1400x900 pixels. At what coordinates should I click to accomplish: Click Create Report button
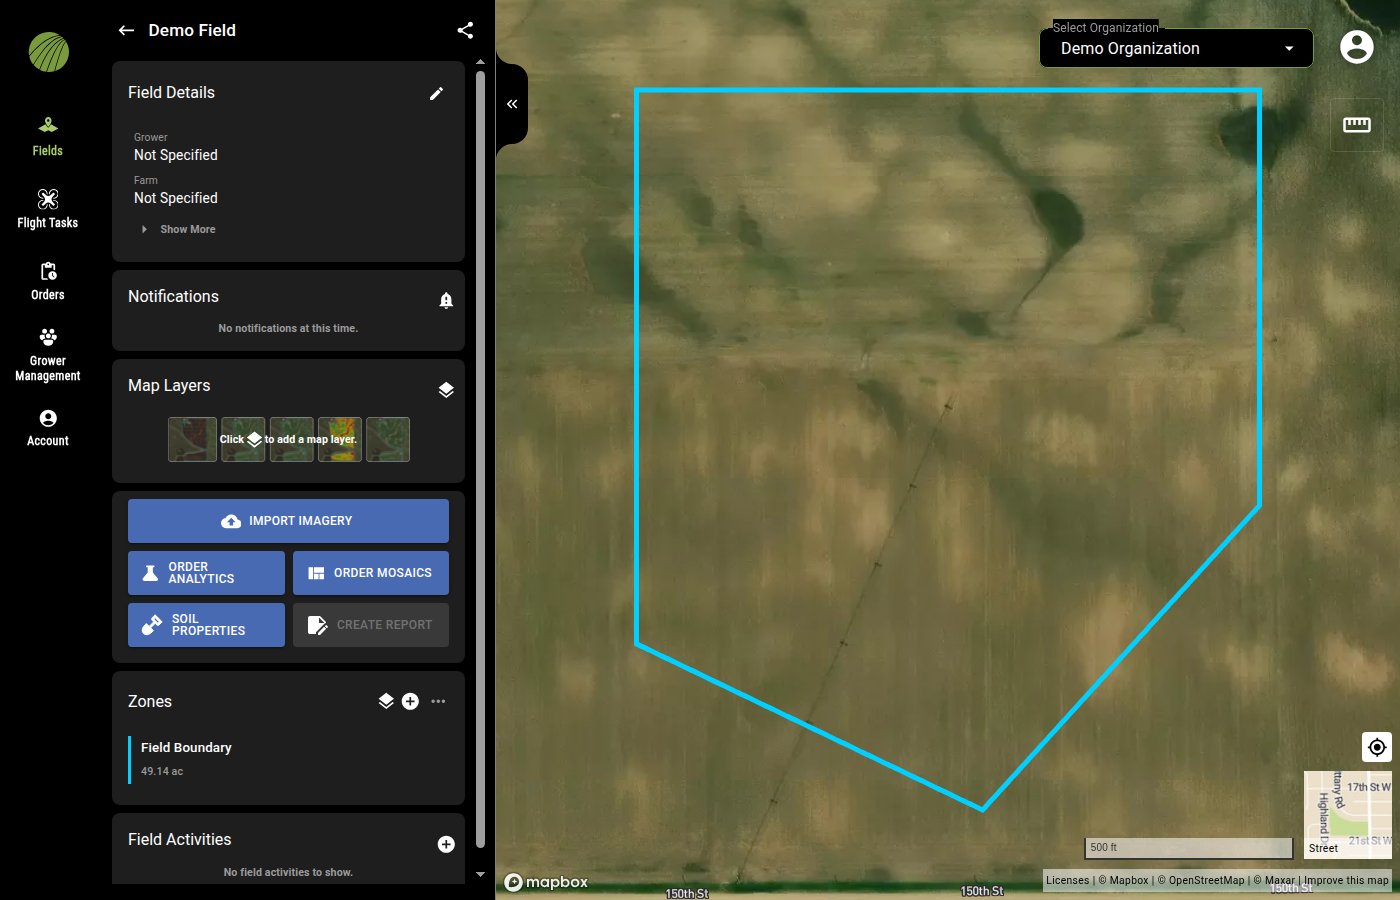[x=371, y=625]
